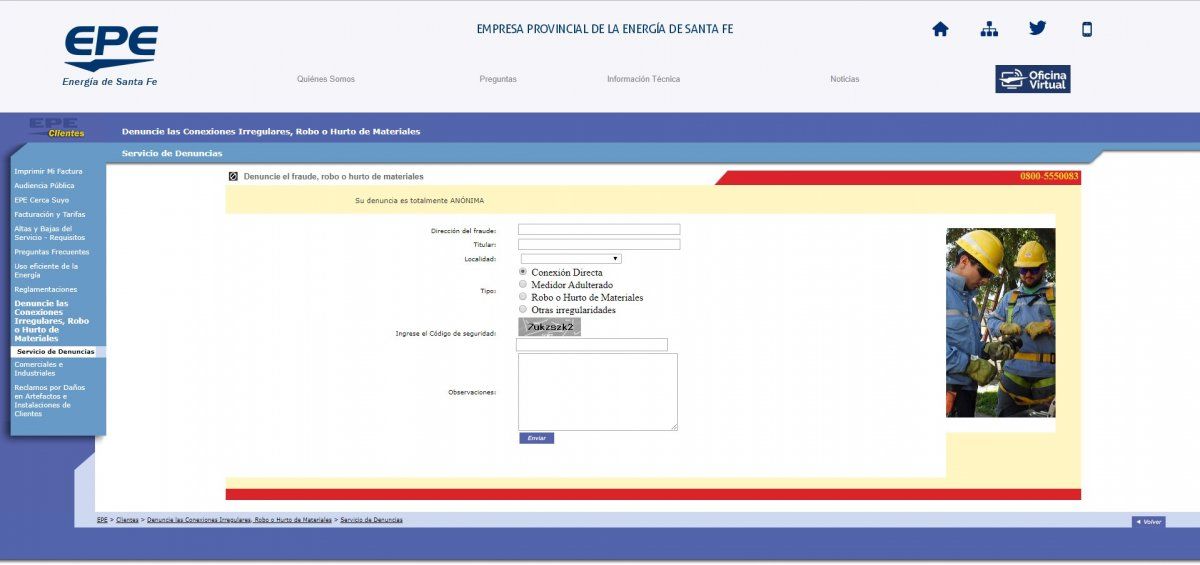Click the Observaciones text area
The width and height of the screenshot is (1200, 565).
pyautogui.click(x=597, y=391)
